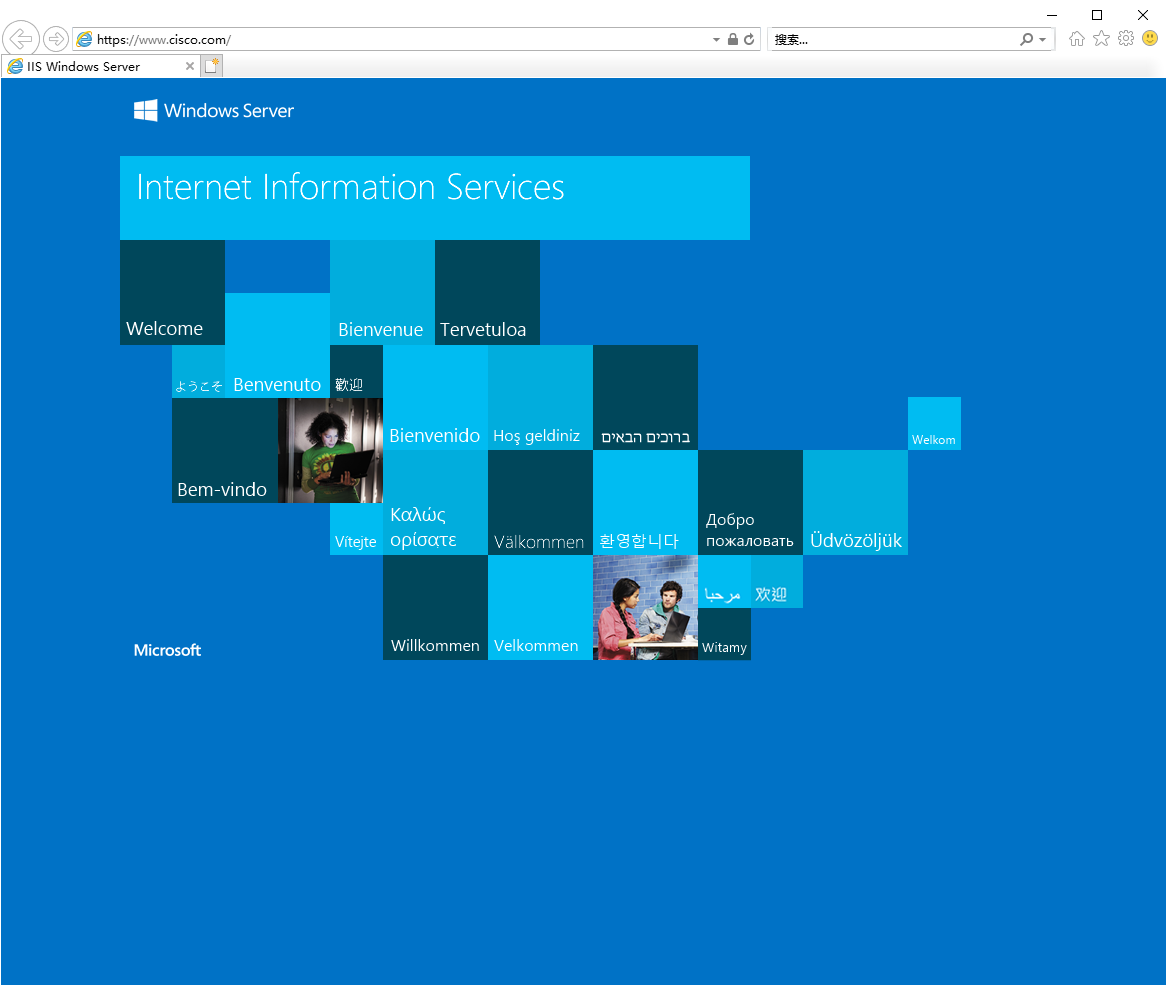Expand the search provider dropdown arrow

click(1043, 39)
